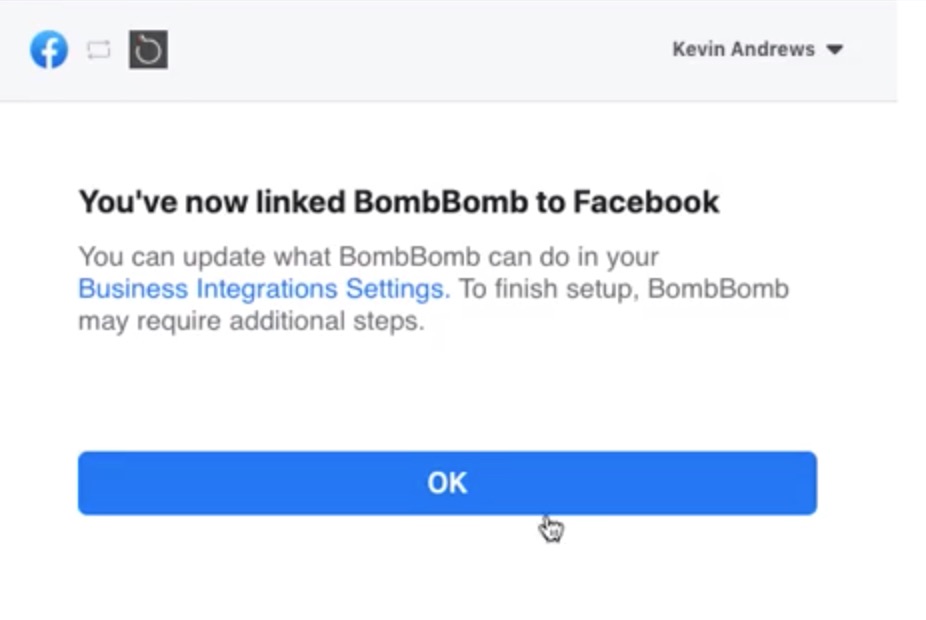Click the "You can update what BombBomb" sentence
This screenshot has width=926, height=620.
click(369, 257)
